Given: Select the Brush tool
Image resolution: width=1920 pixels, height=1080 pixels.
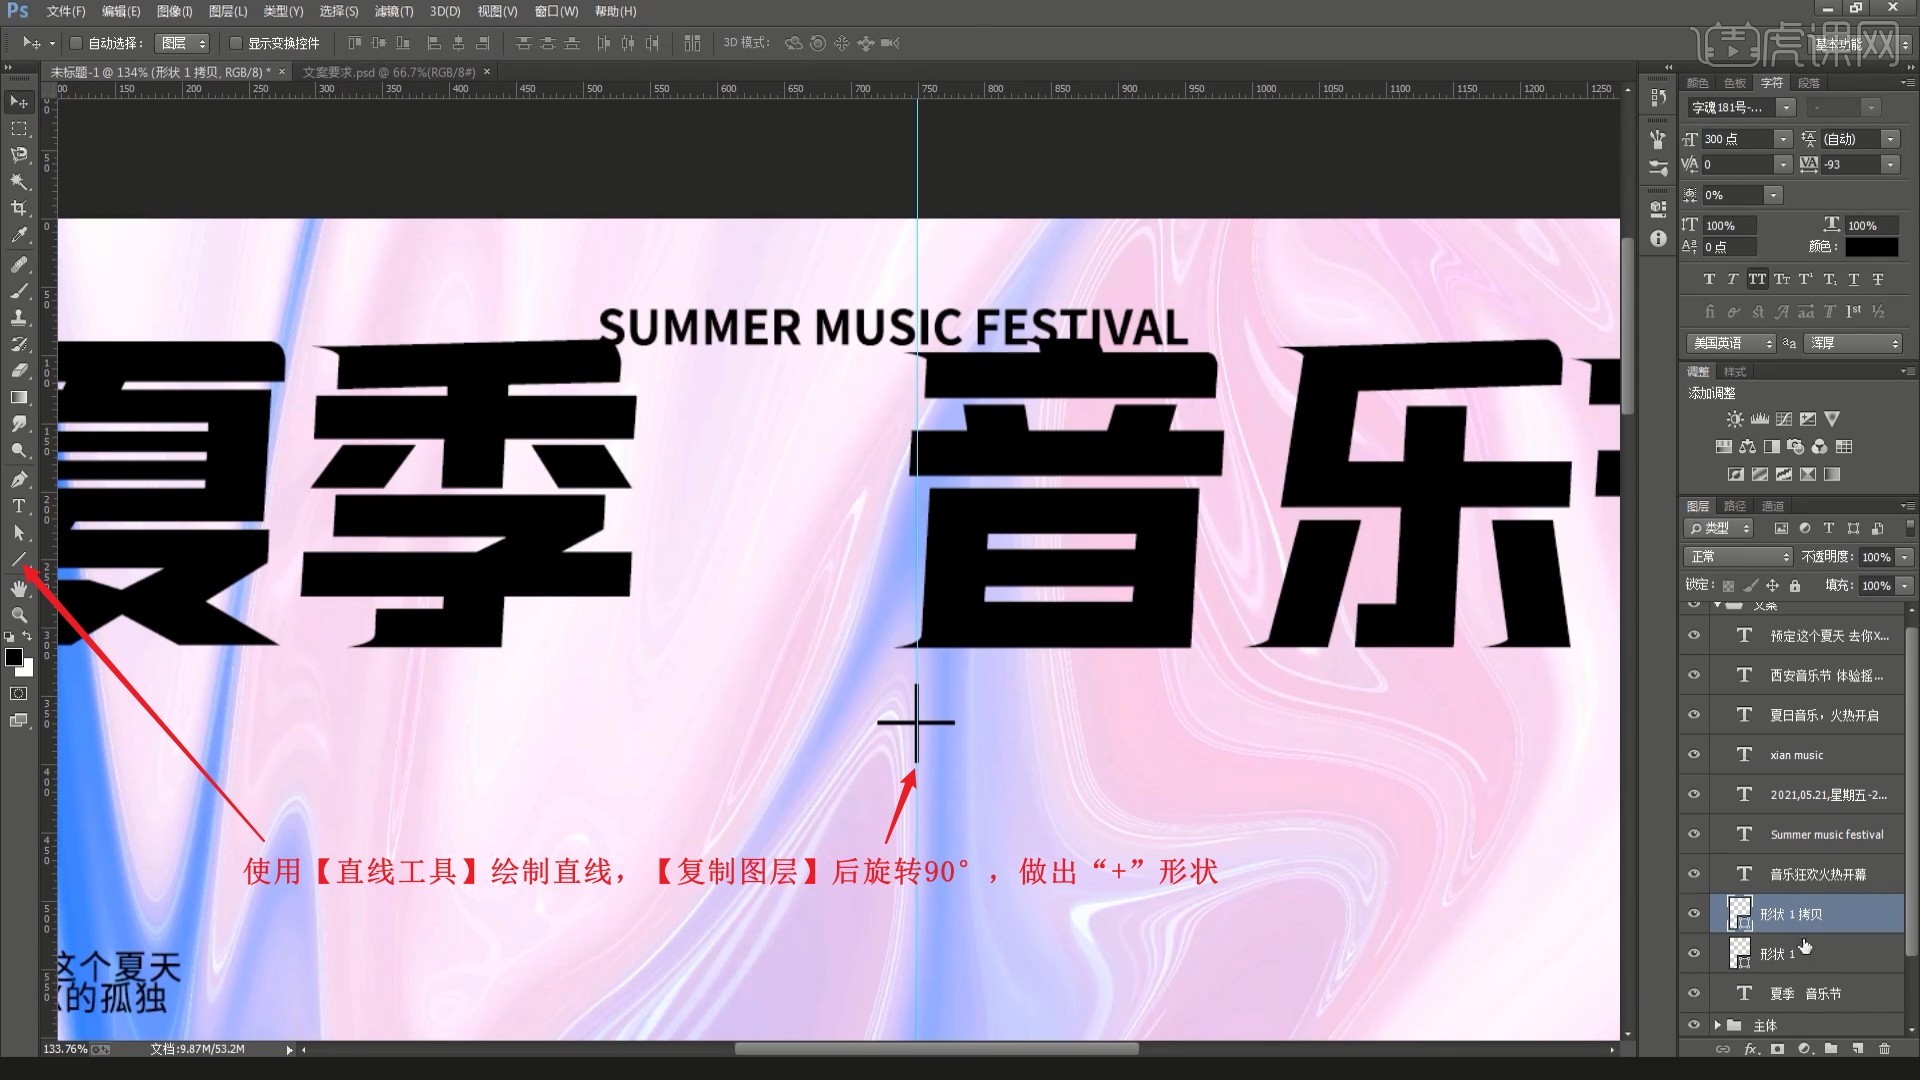Looking at the screenshot, I should (18, 289).
